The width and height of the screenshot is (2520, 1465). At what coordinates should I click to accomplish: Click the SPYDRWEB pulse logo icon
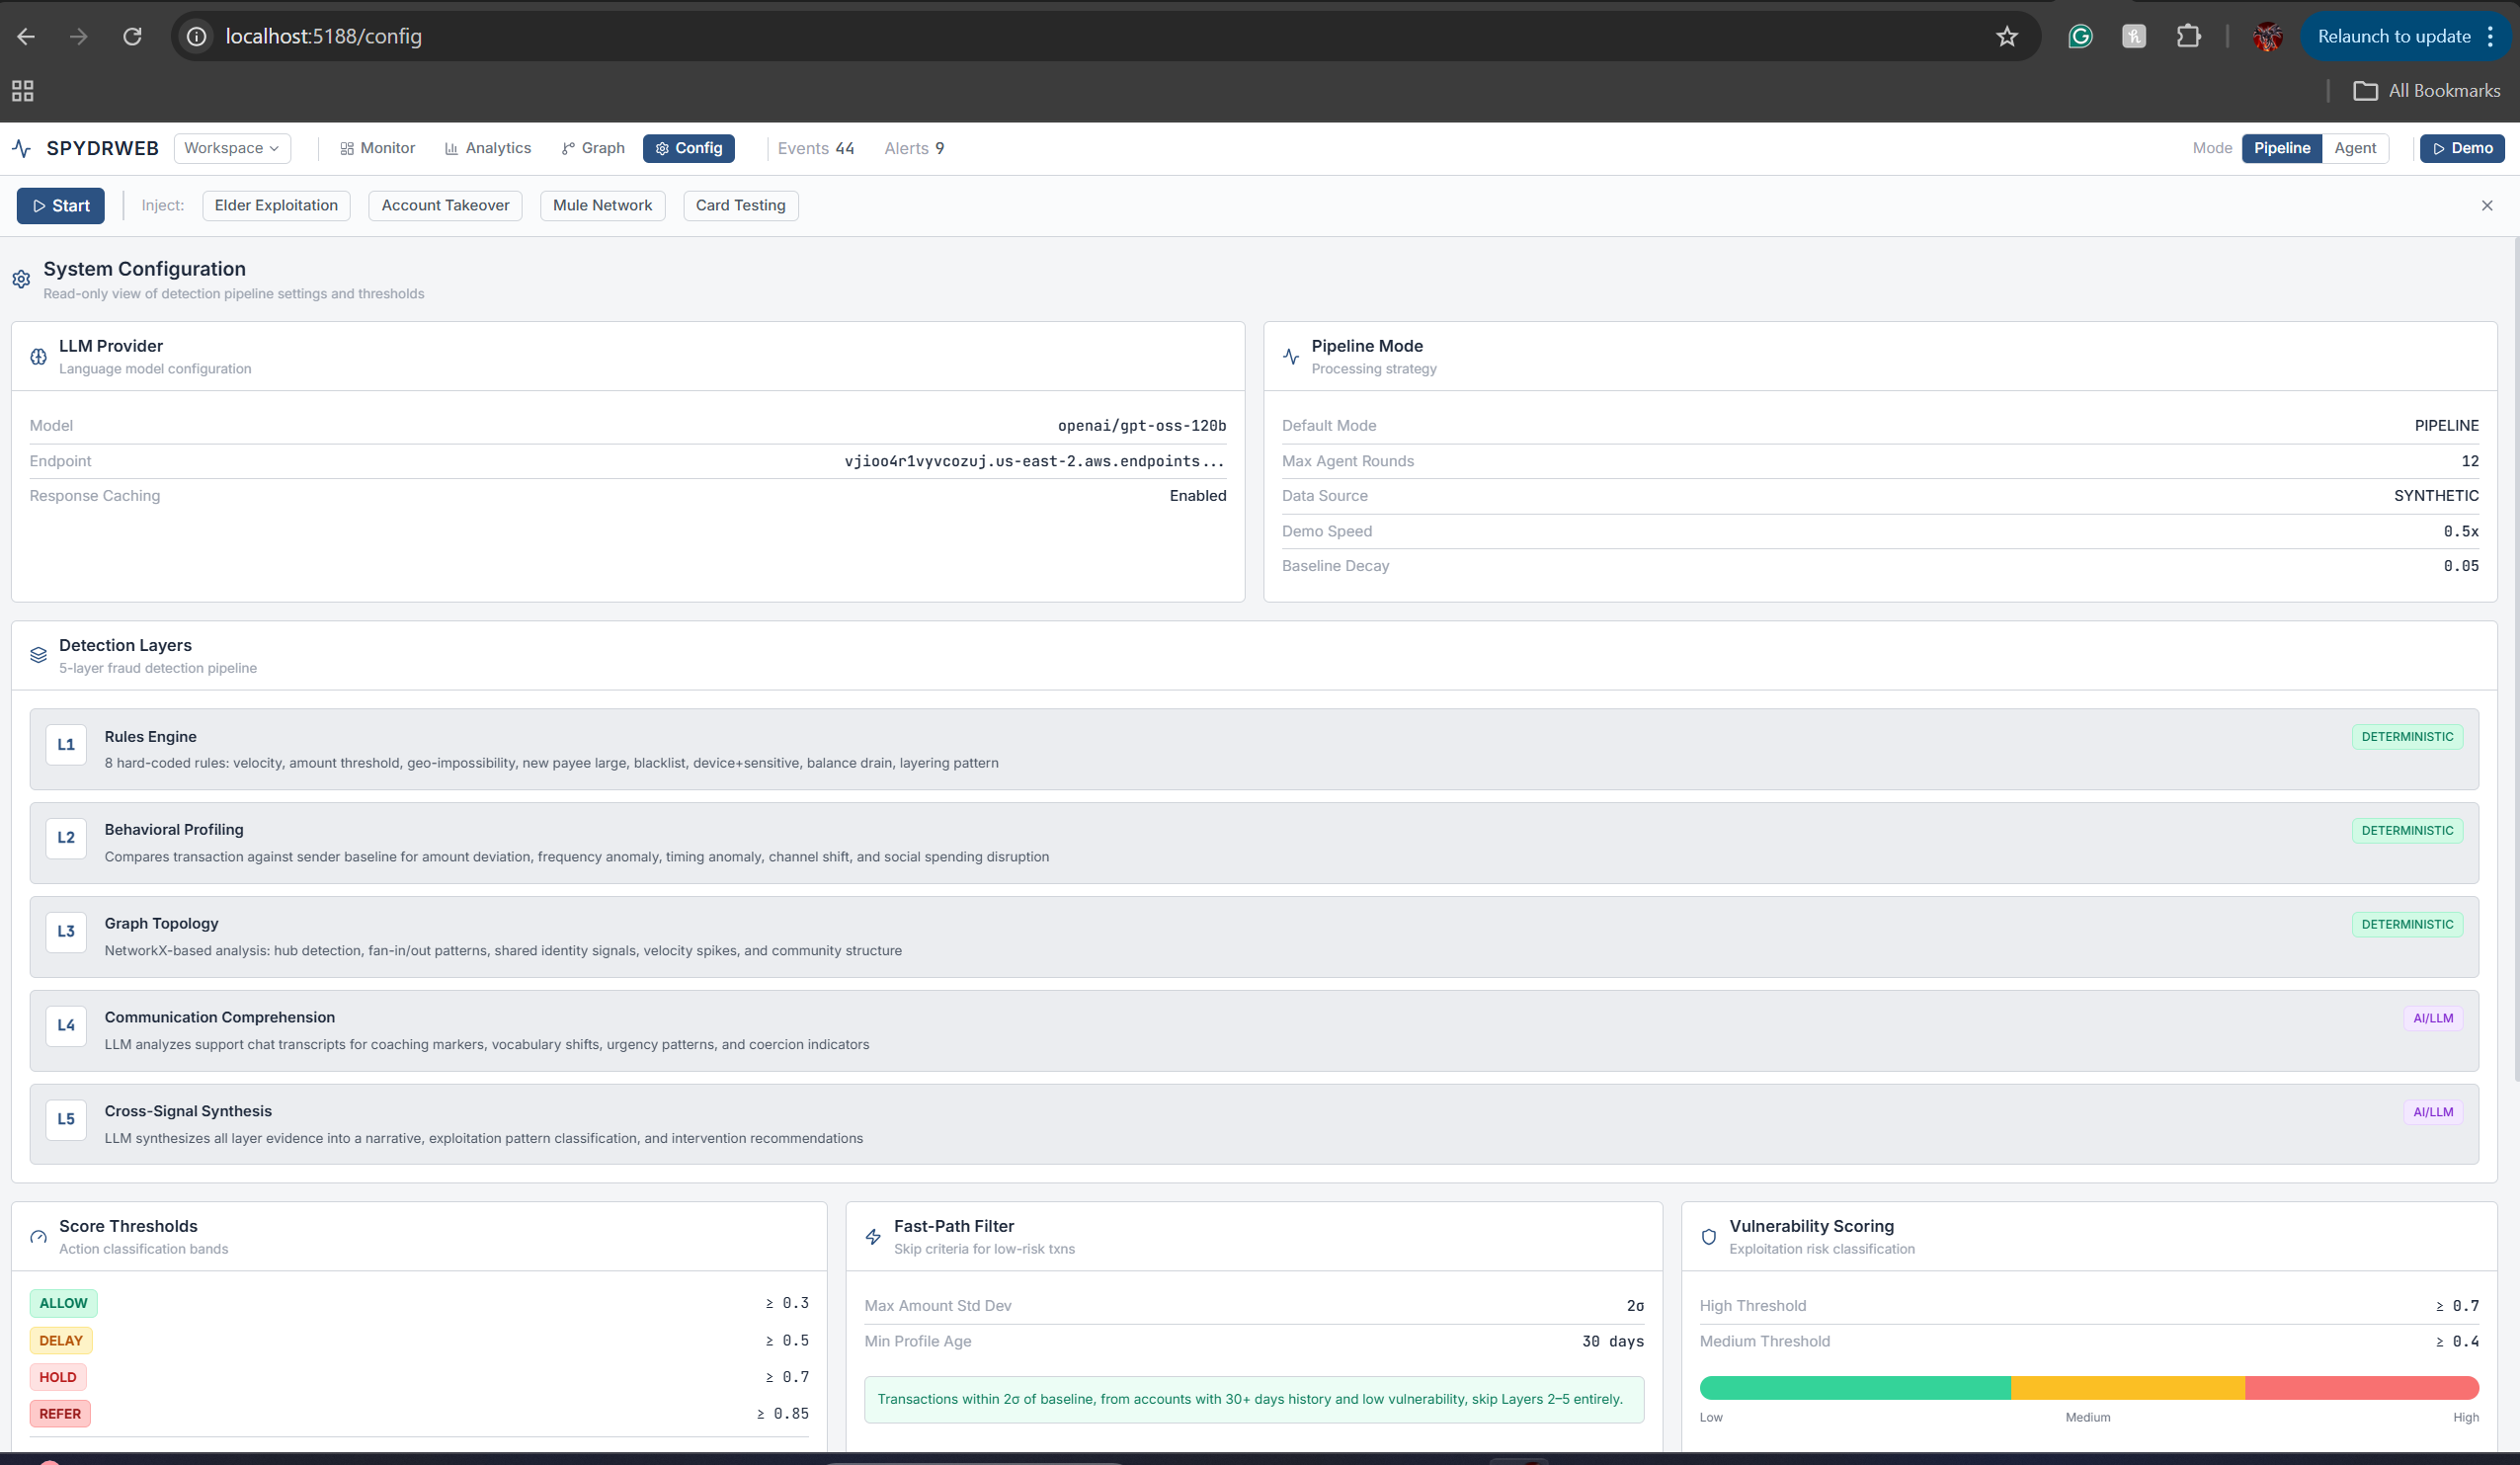pyautogui.click(x=22, y=148)
